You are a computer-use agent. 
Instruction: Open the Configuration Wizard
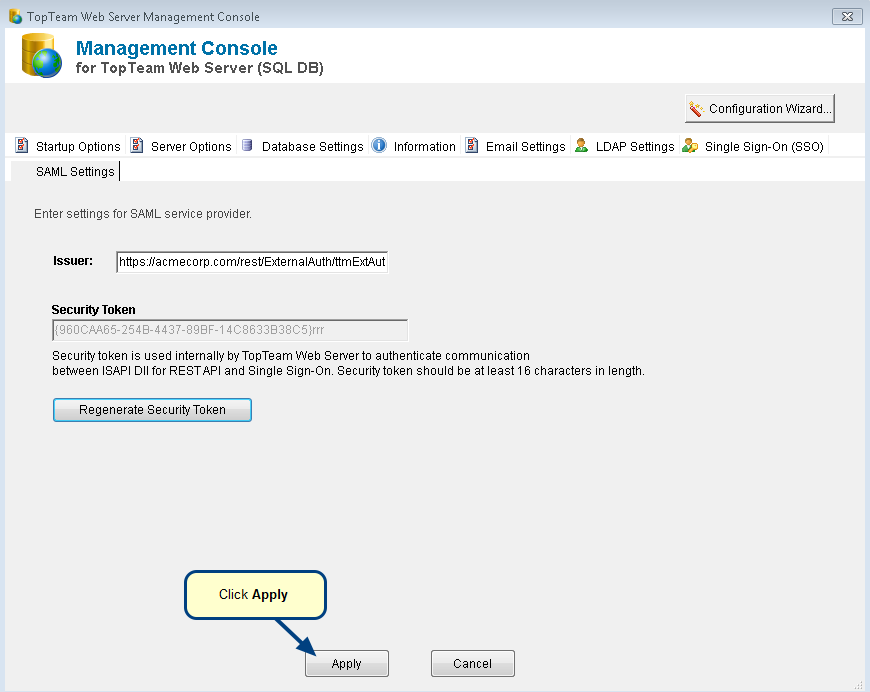pos(760,108)
